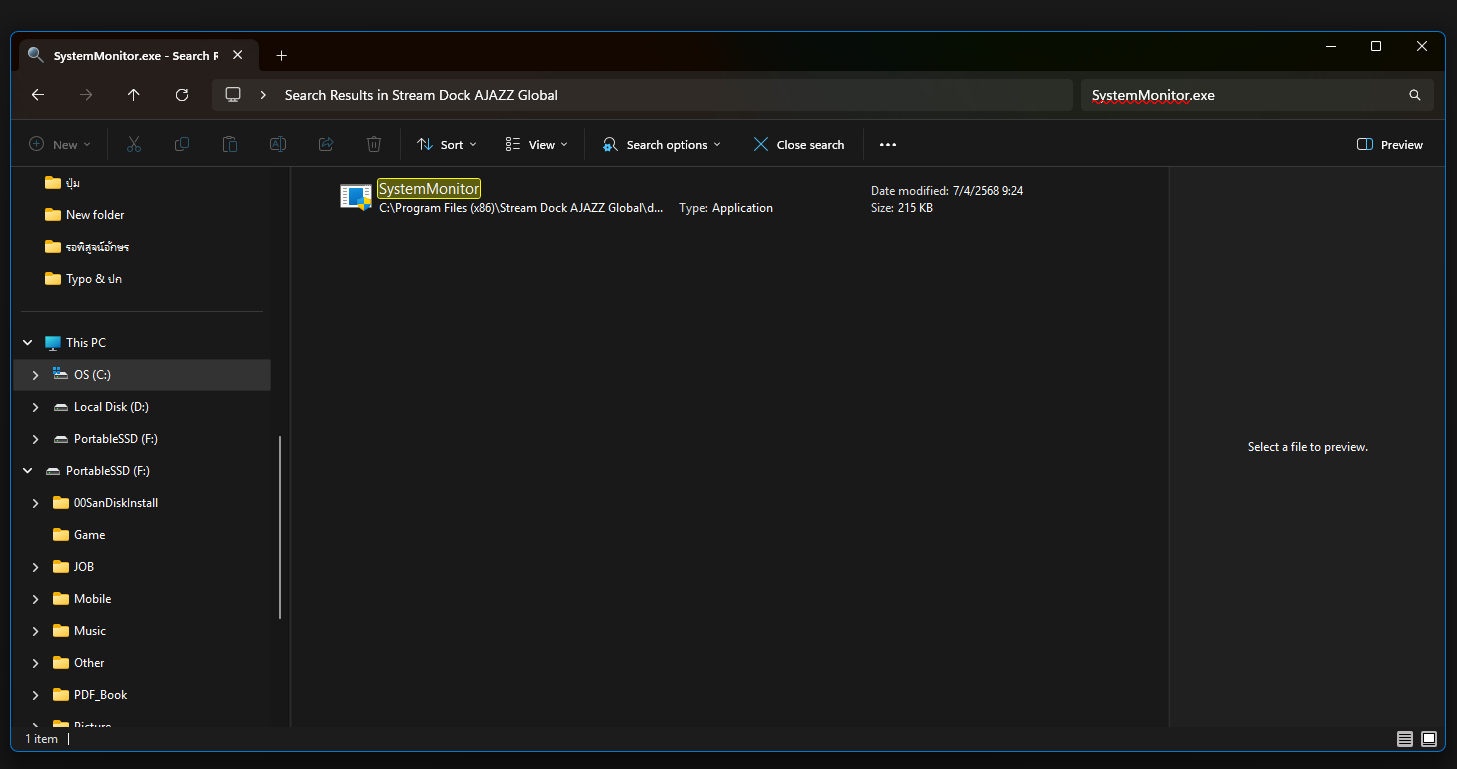The width and height of the screenshot is (1457, 769).
Task: Click the PC icon in the address bar
Action: [233, 95]
